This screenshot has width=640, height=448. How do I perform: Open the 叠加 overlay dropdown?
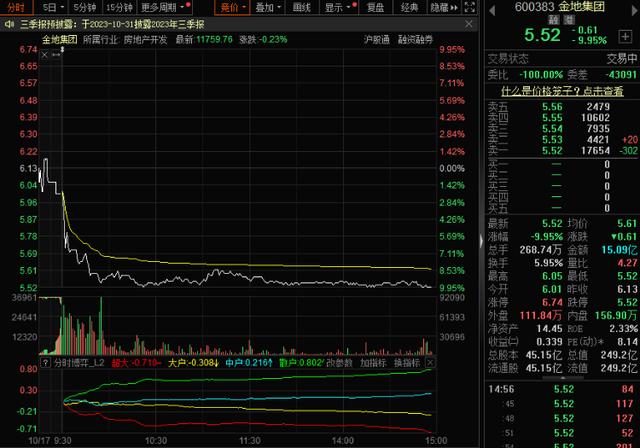[268, 7]
